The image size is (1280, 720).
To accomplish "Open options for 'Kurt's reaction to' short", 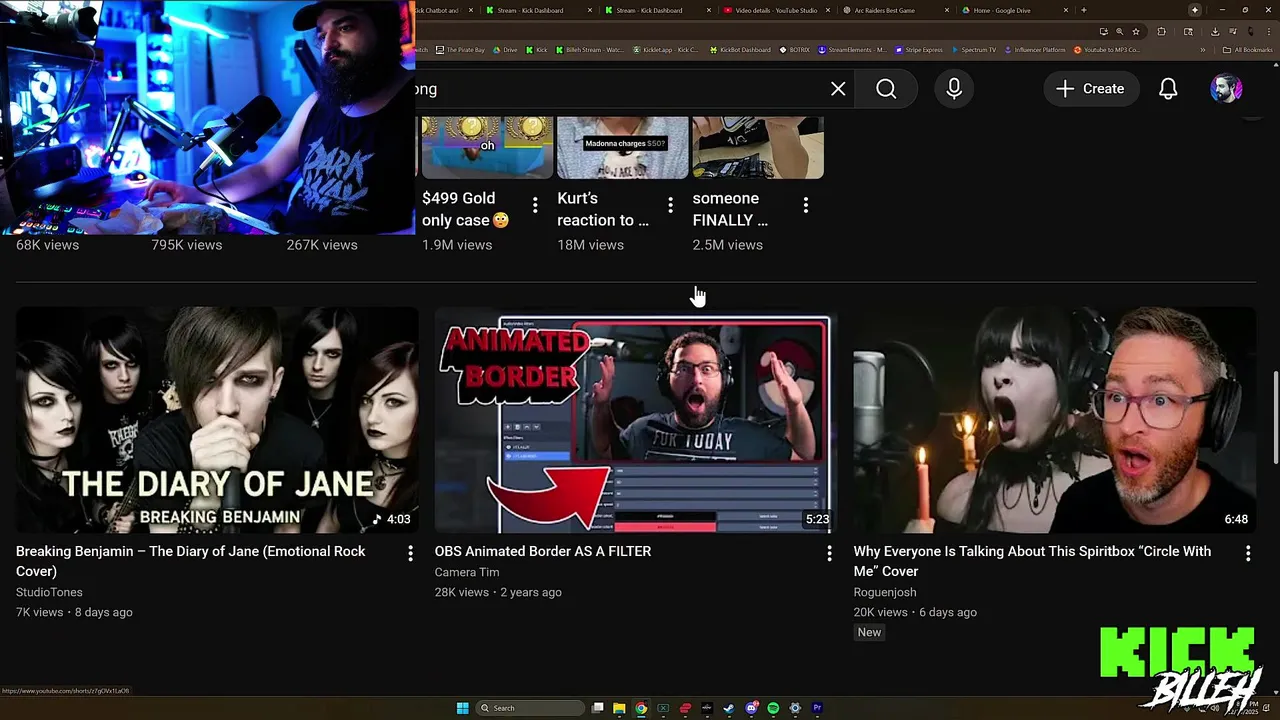I will coord(670,205).
